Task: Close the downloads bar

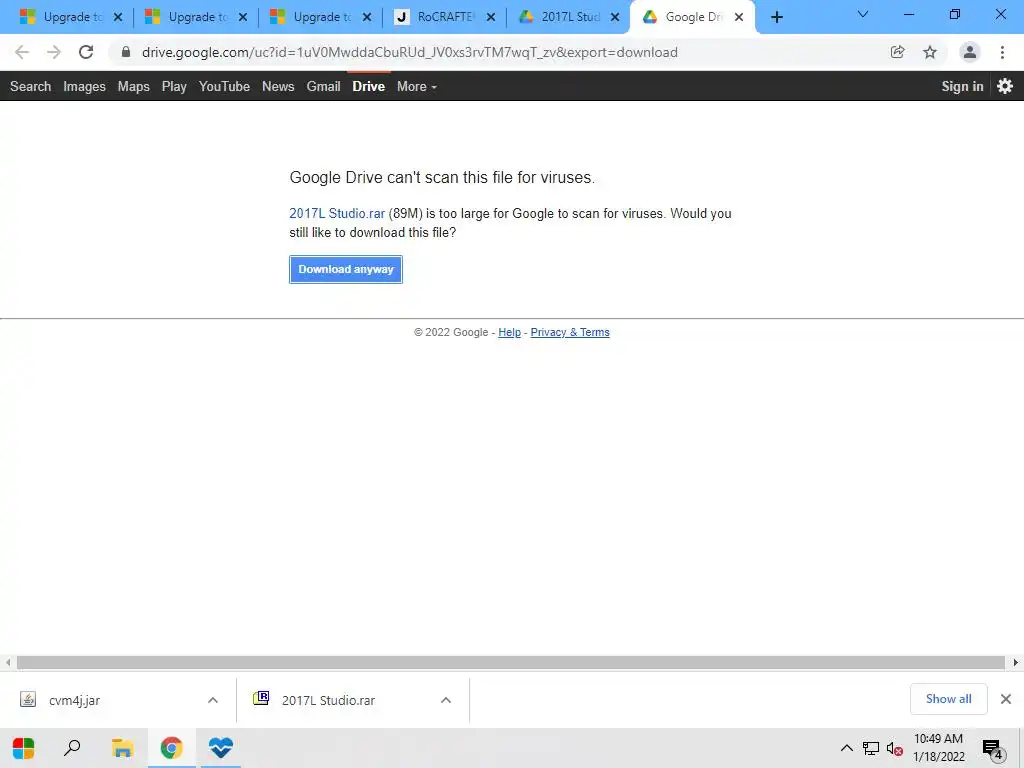Action: click(1006, 699)
